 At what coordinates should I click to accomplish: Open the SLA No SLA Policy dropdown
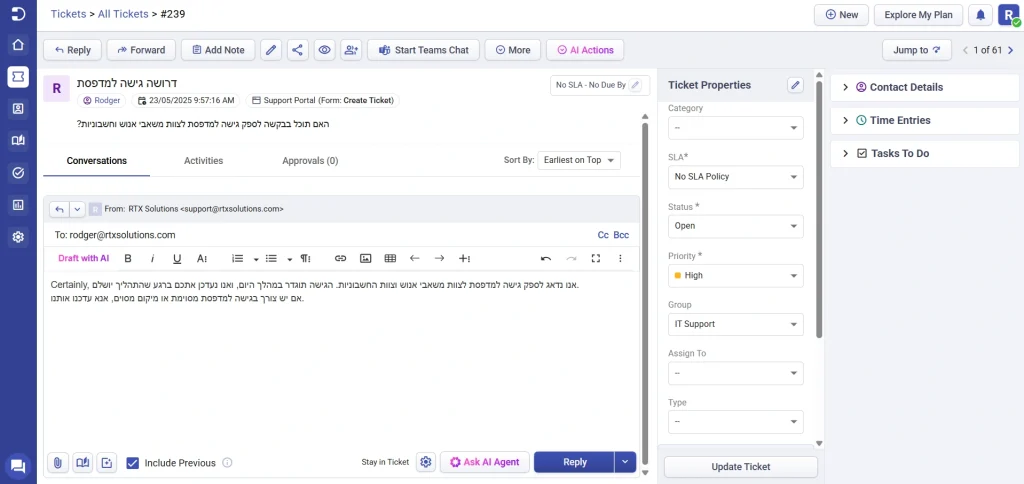[735, 177]
